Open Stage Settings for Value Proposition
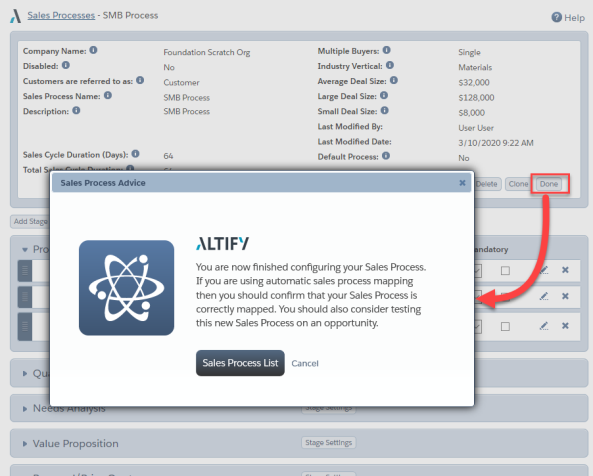This screenshot has width=593, height=476. click(328, 442)
